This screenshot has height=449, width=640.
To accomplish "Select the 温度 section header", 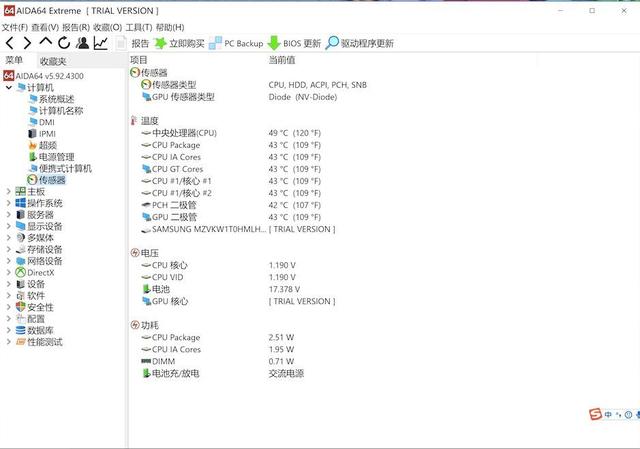I will [x=144, y=121].
